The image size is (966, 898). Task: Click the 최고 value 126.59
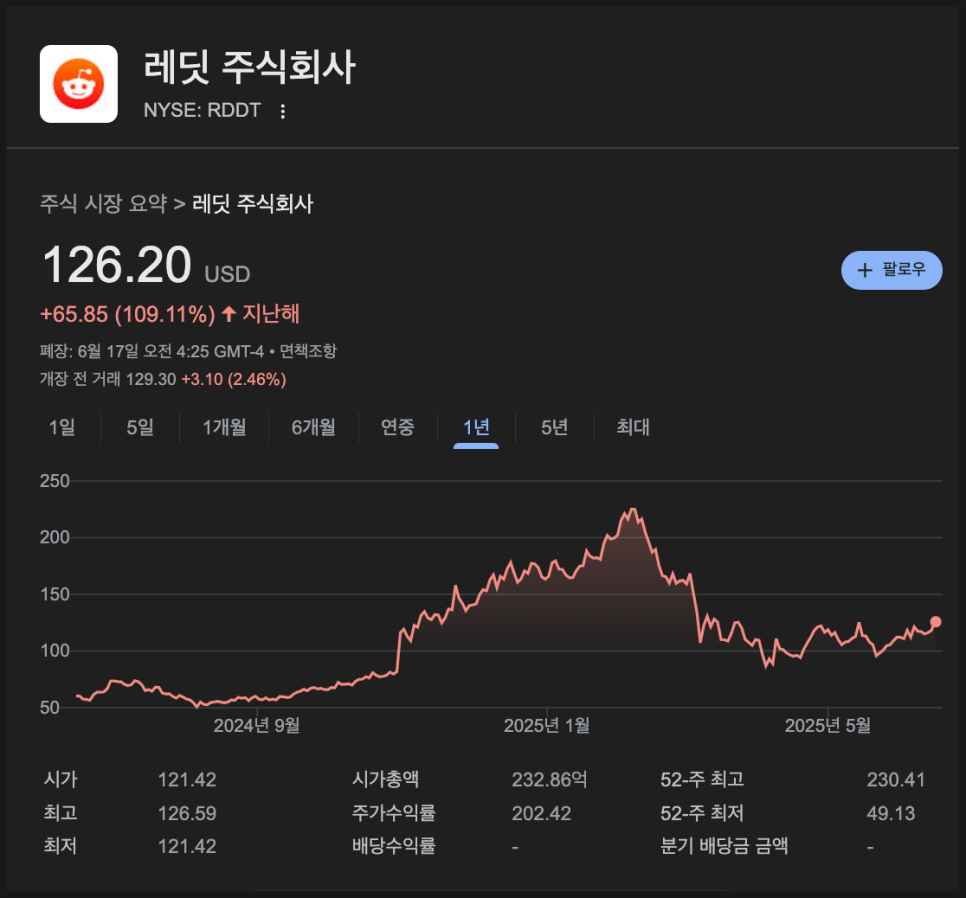[x=187, y=813]
